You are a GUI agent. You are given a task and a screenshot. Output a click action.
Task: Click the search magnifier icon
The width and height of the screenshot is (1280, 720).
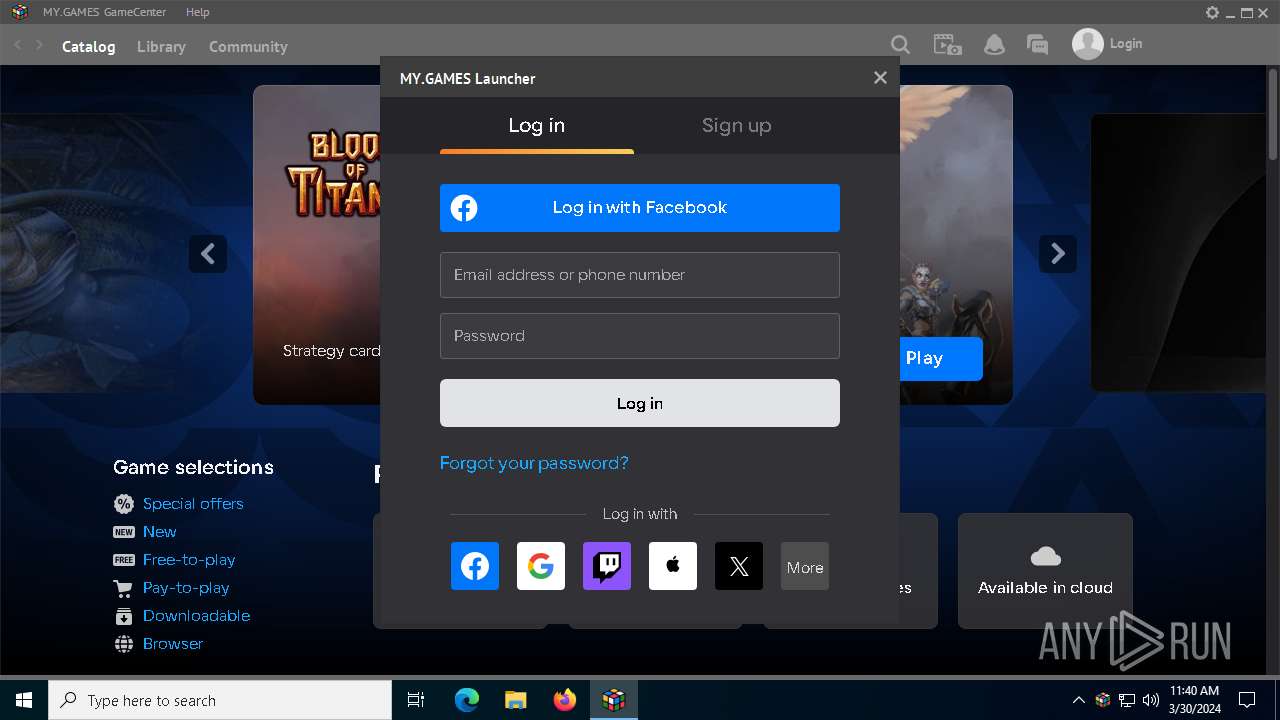coord(900,45)
